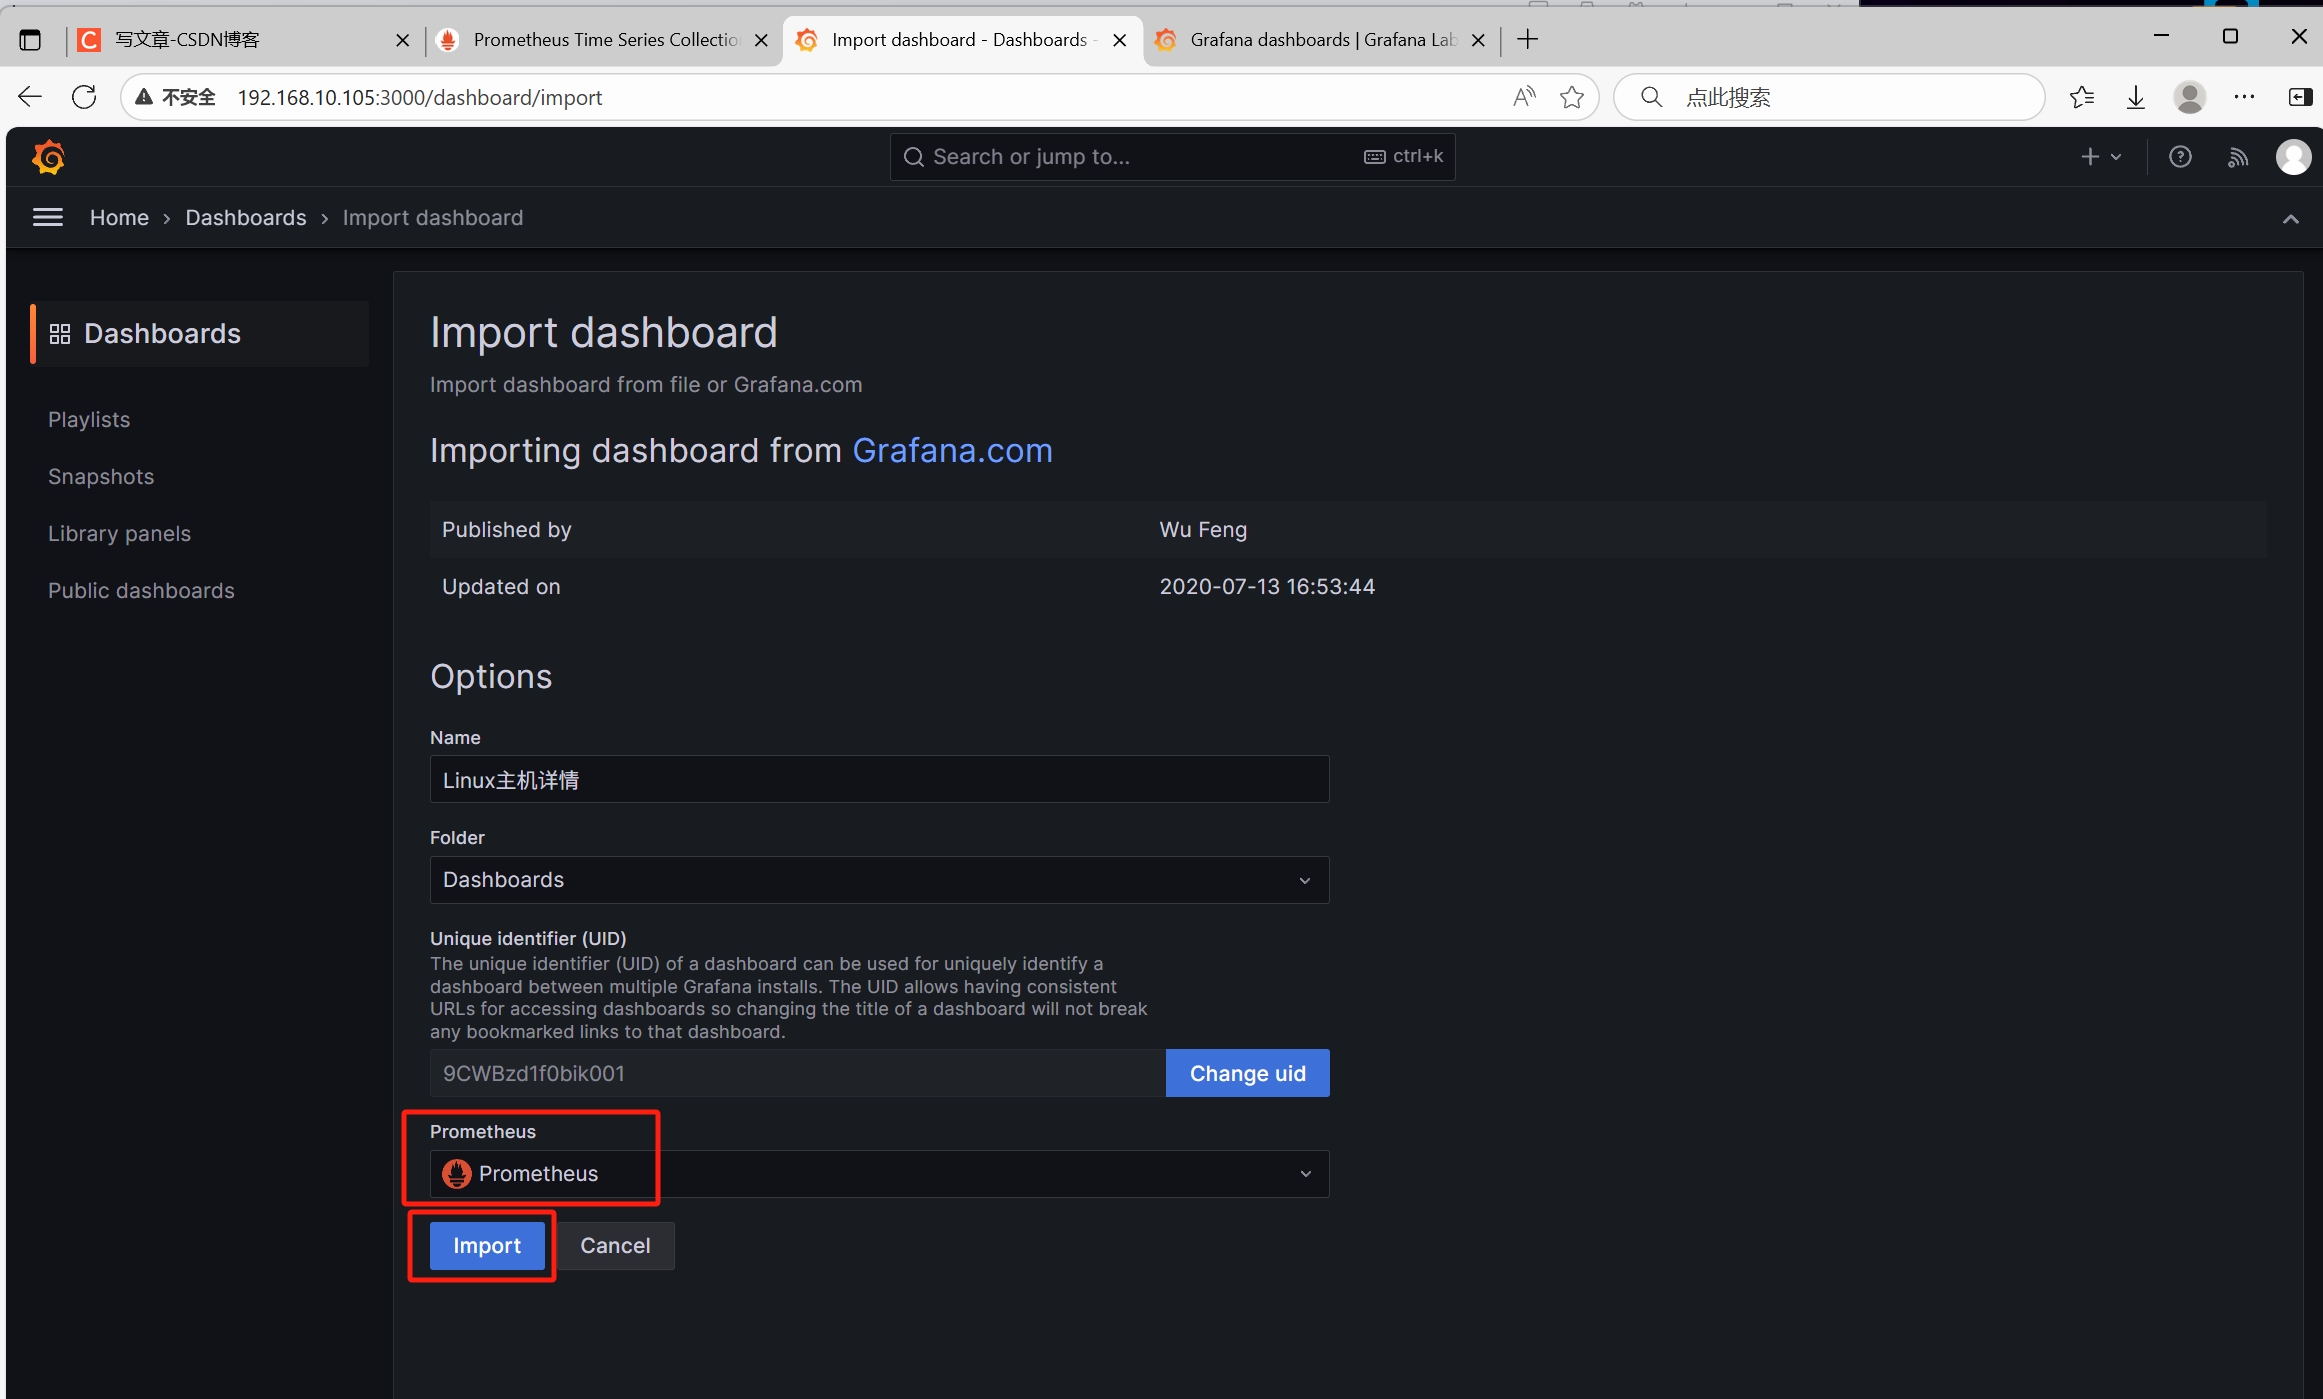2323x1399 pixels.
Task: Click the Grafana logo icon
Action: tap(48, 157)
